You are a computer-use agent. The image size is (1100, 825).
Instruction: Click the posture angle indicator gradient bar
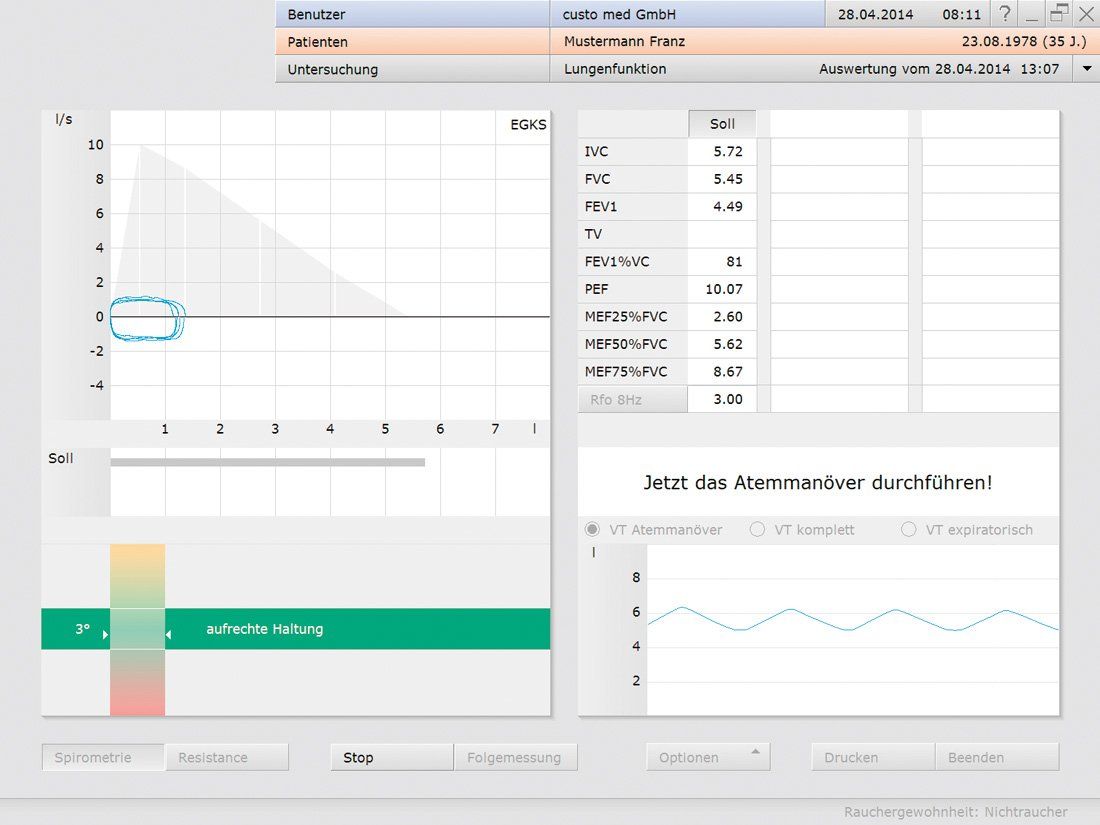point(137,629)
